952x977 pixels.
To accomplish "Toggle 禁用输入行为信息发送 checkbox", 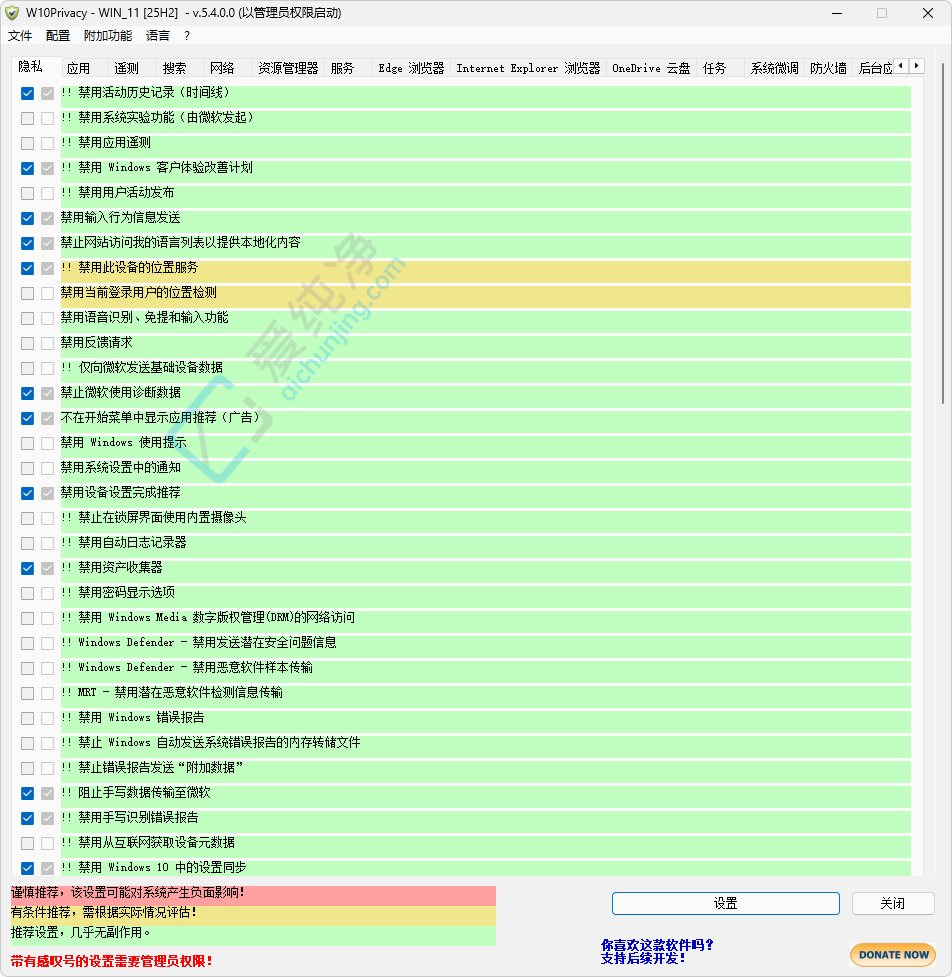I will 27,218.
